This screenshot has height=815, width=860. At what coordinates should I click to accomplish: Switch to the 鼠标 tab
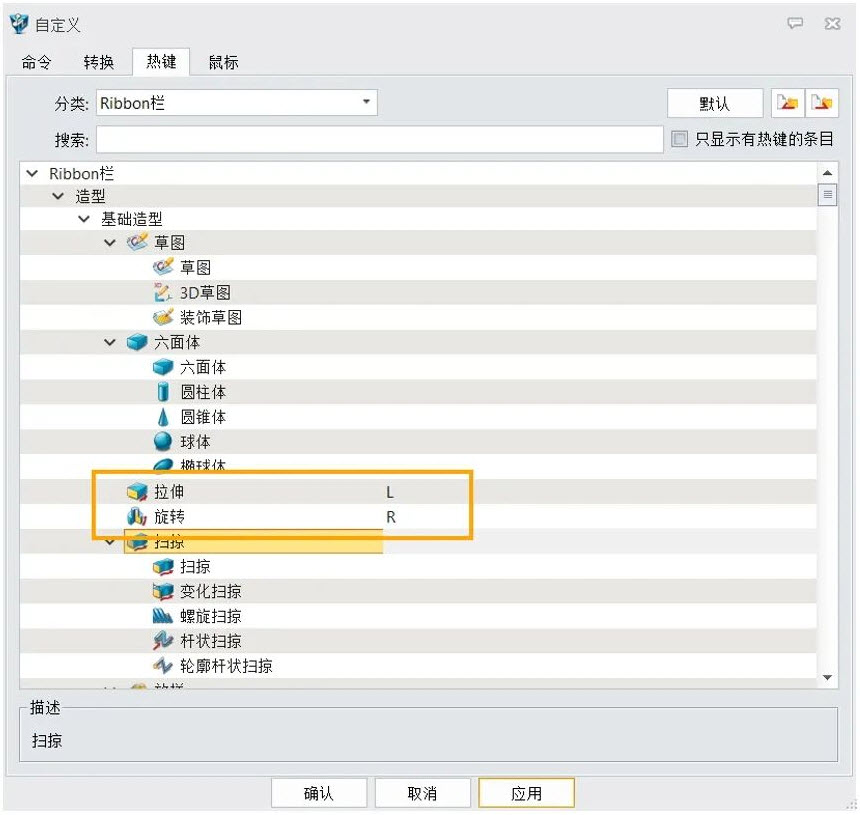(223, 62)
